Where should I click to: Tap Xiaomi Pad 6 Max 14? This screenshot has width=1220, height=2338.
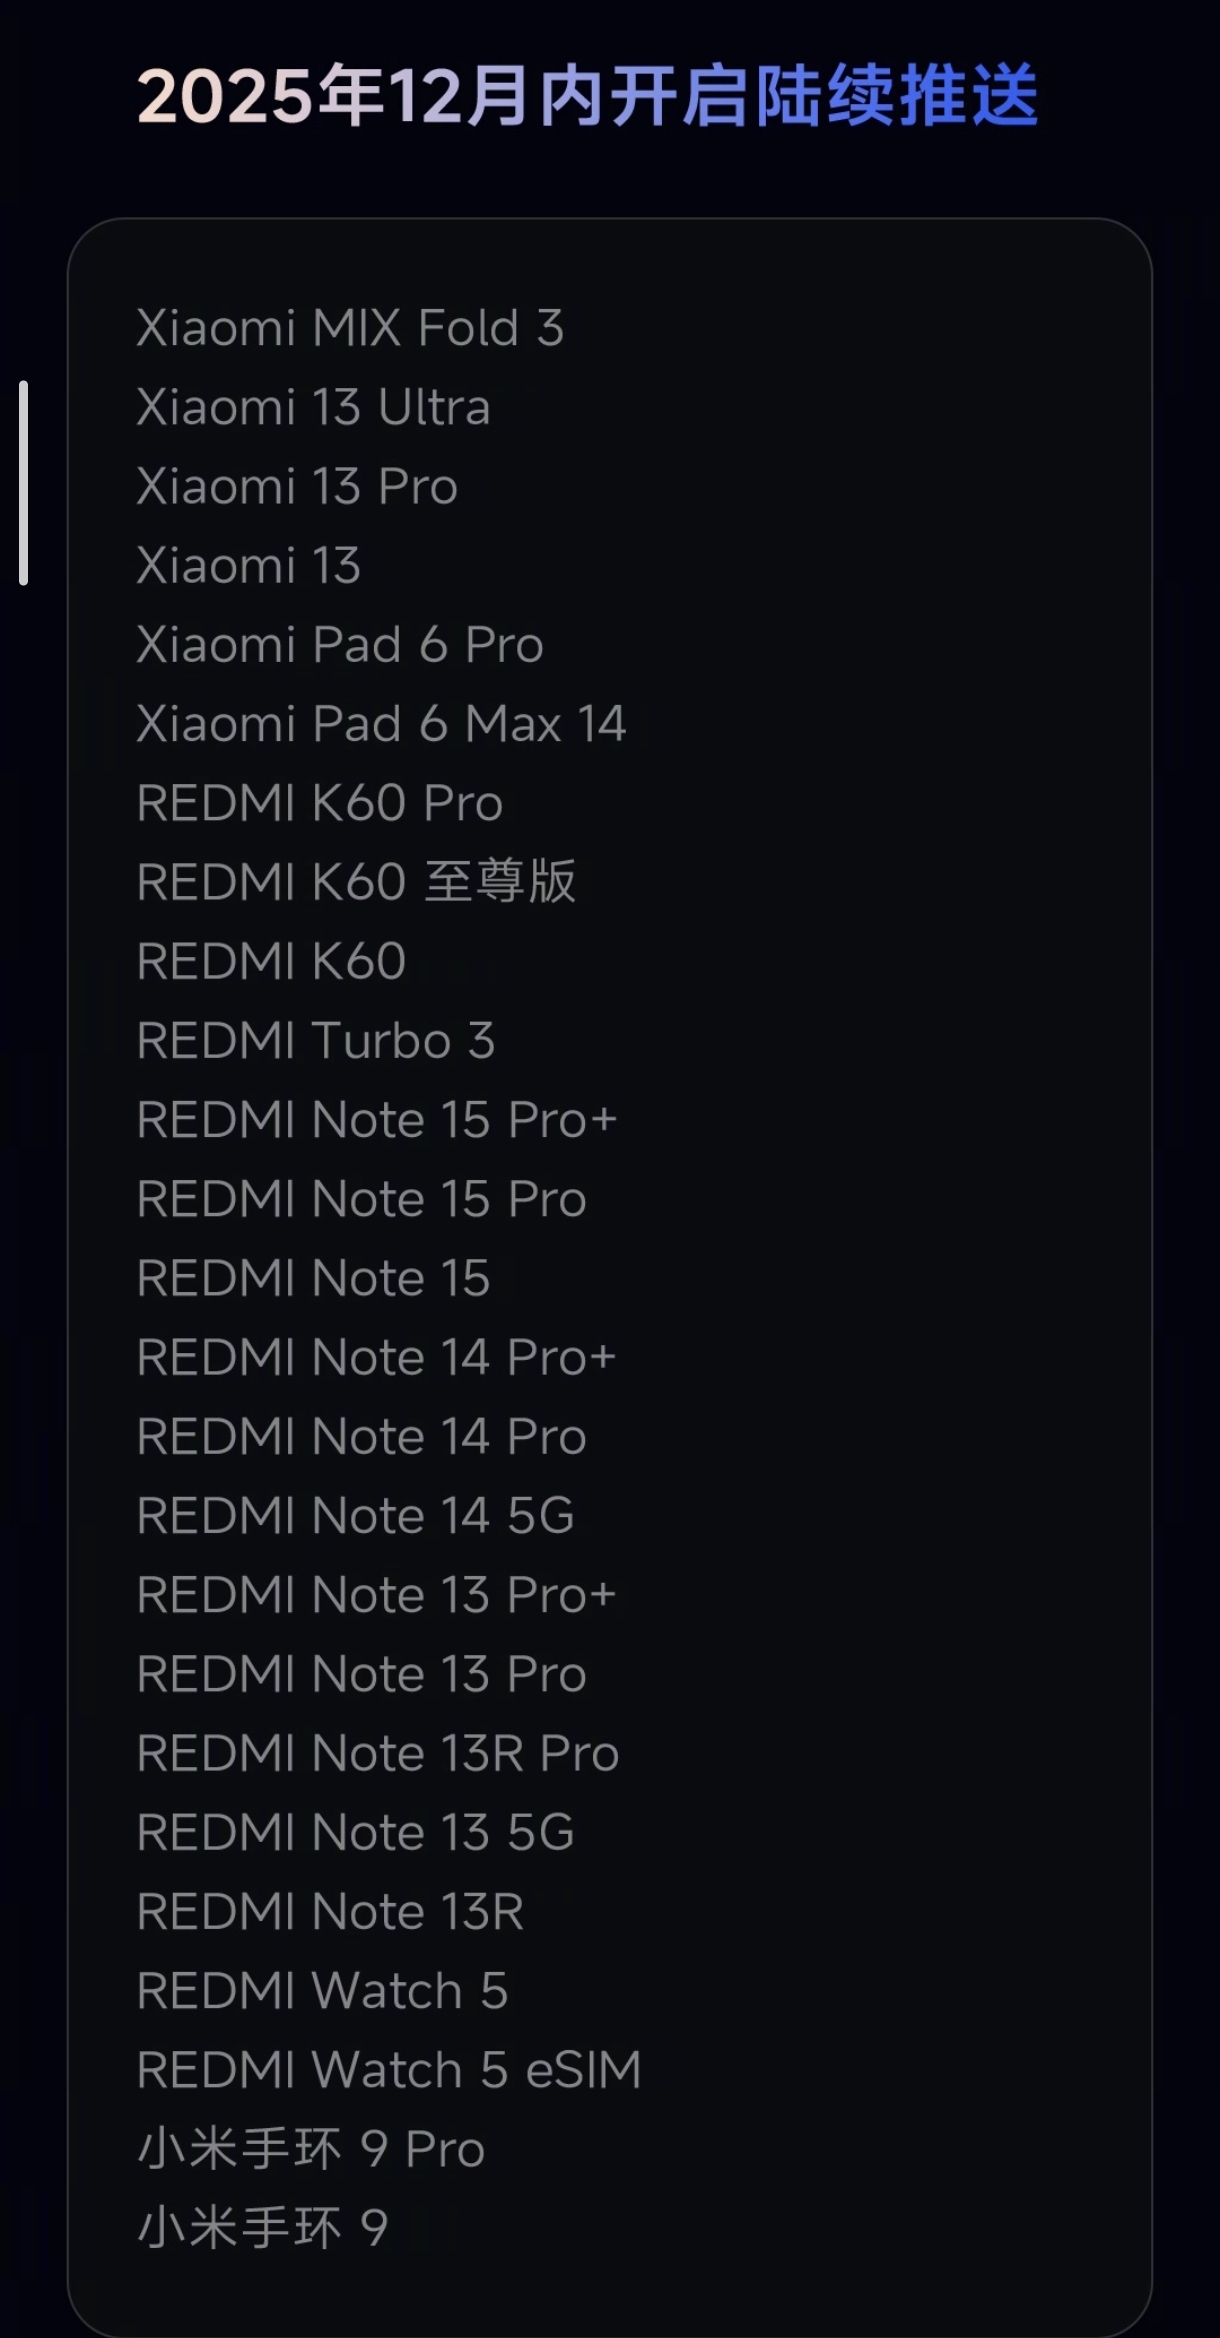click(x=381, y=723)
